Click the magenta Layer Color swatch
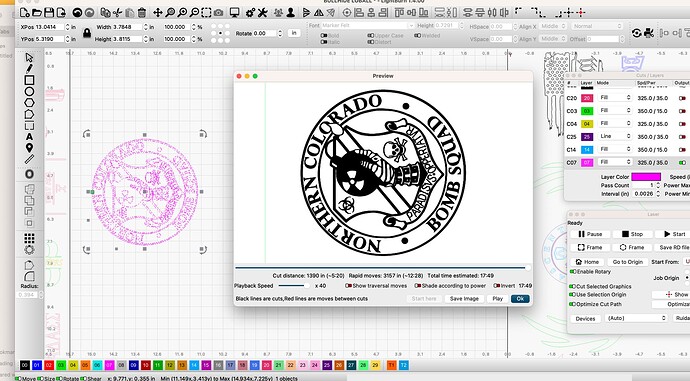Image resolution: width=690 pixels, height=381 pixels. (x=646, y=177)
